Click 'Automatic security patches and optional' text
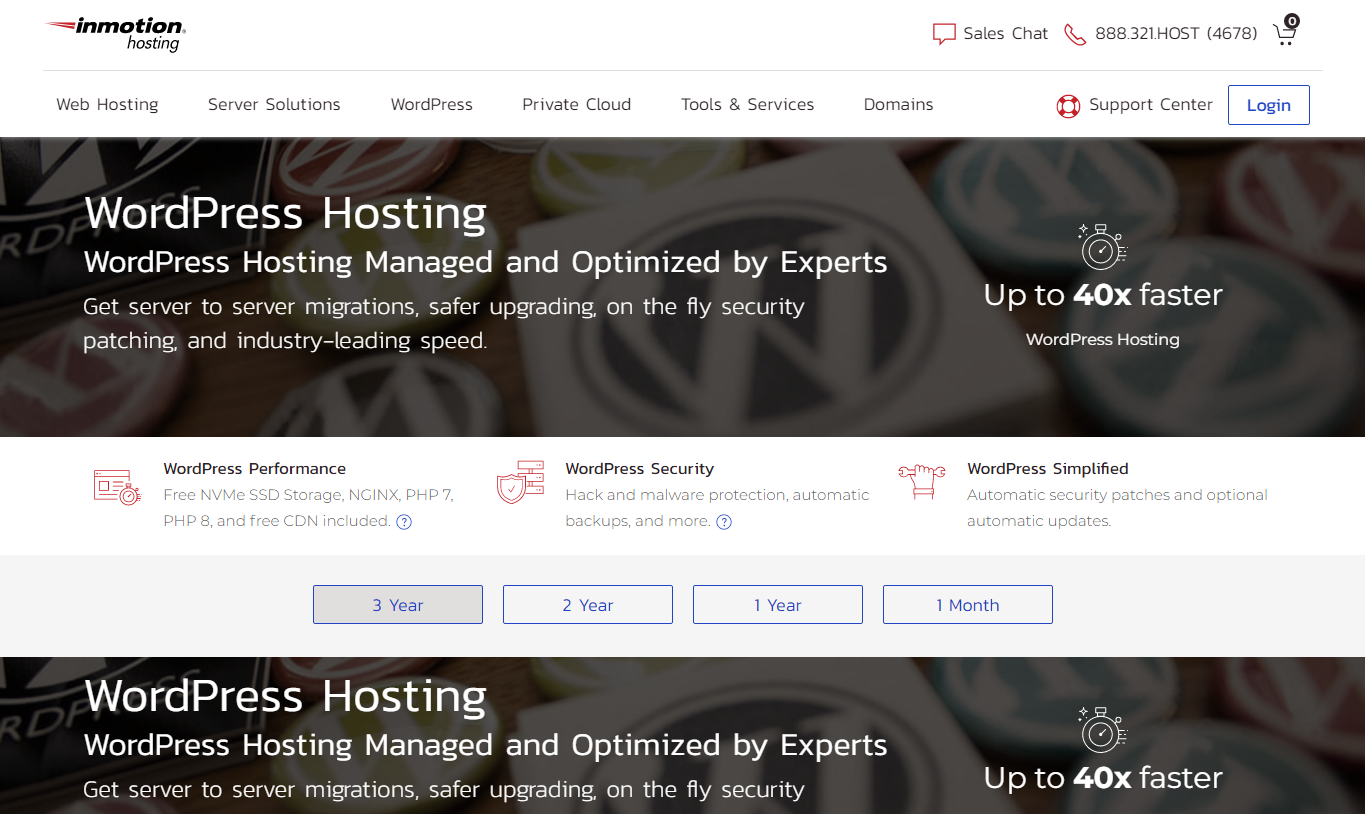The width and height of the screenshot is (1365, 814). (1117, 495)
